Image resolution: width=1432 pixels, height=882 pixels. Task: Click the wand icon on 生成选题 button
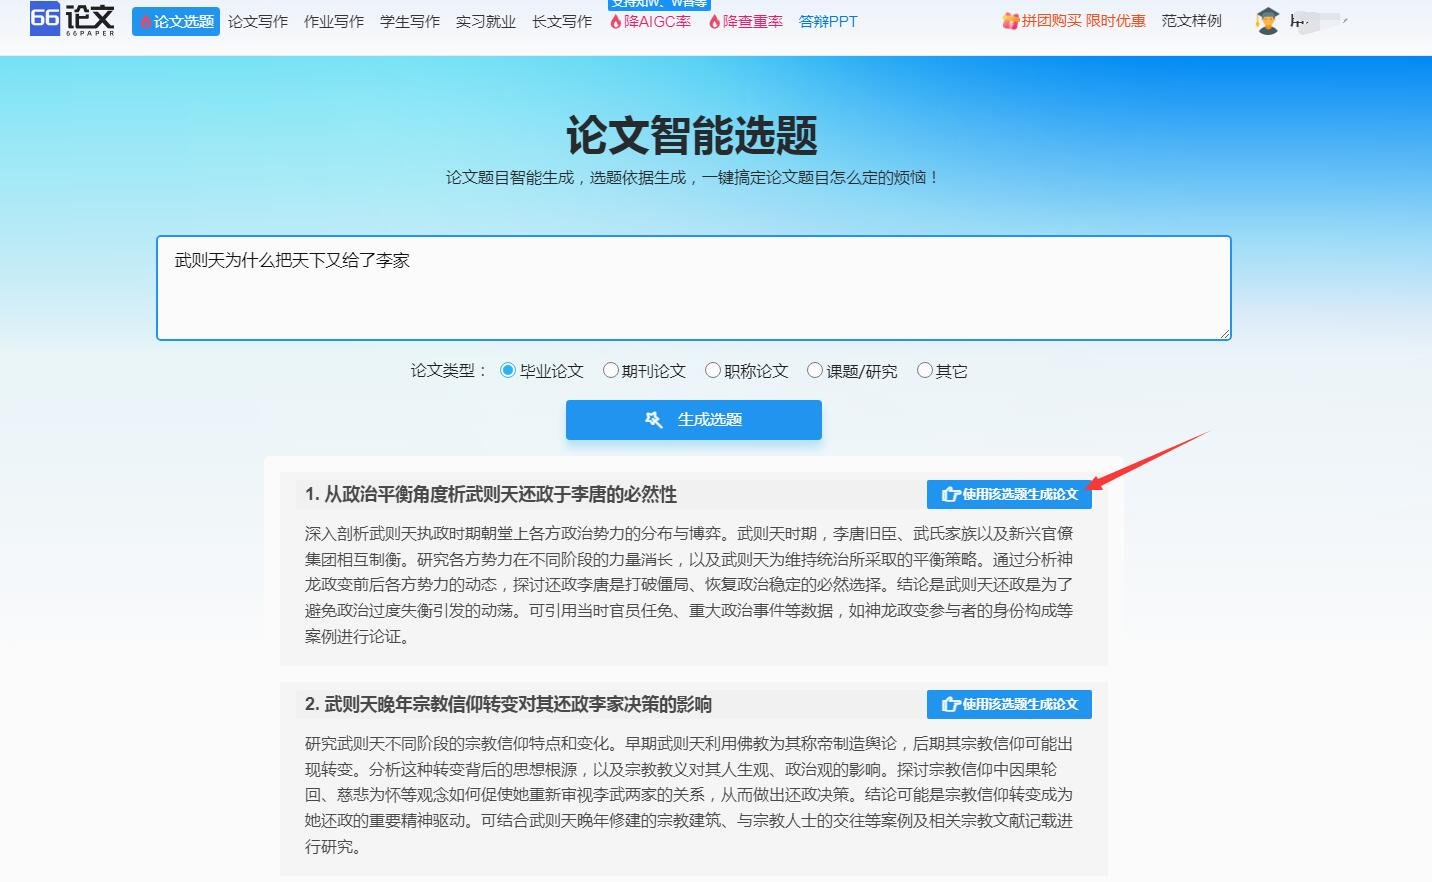point(654,420)
